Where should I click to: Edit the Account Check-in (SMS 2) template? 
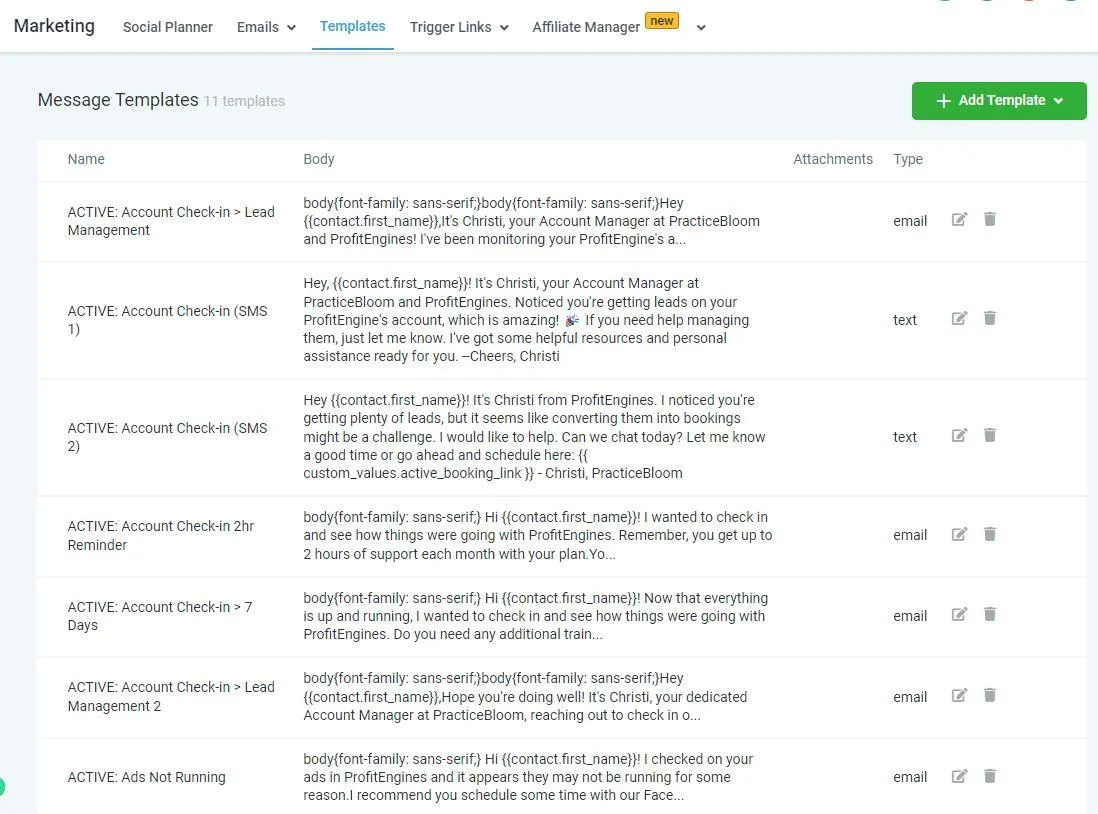959,435
